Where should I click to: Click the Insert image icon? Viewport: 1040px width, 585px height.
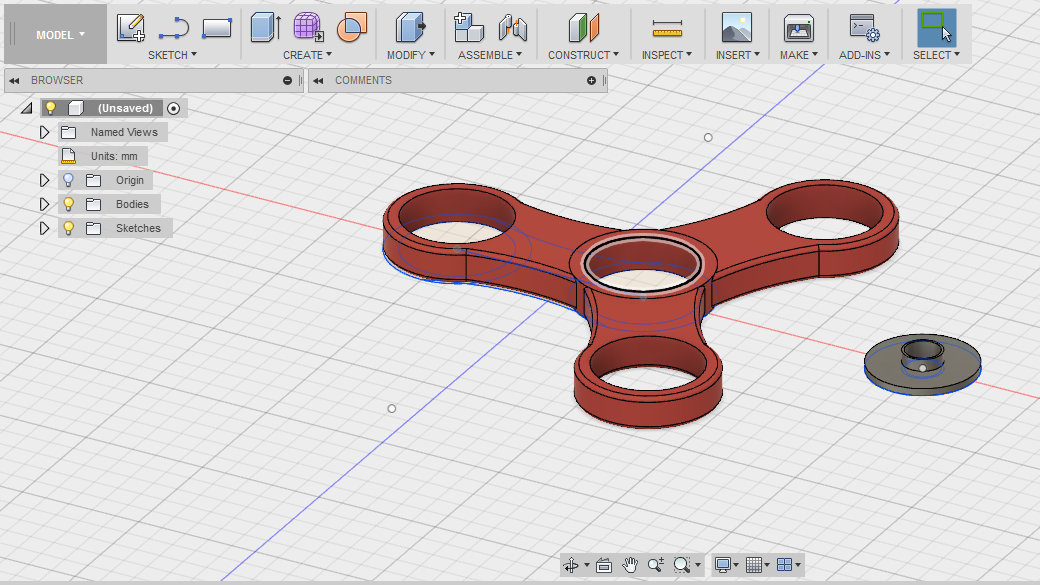coord(737,28)
